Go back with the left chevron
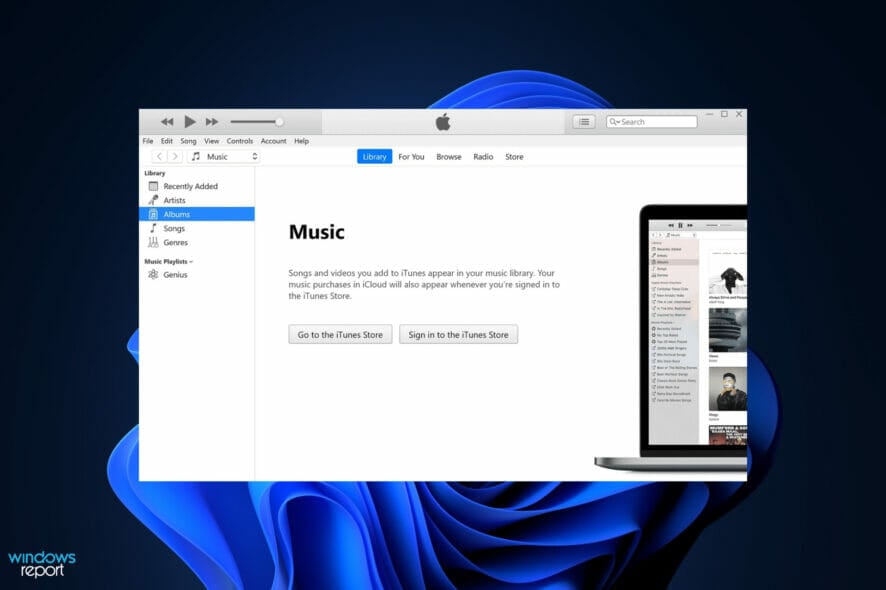 pyautogui.click(x=159, y=157)
